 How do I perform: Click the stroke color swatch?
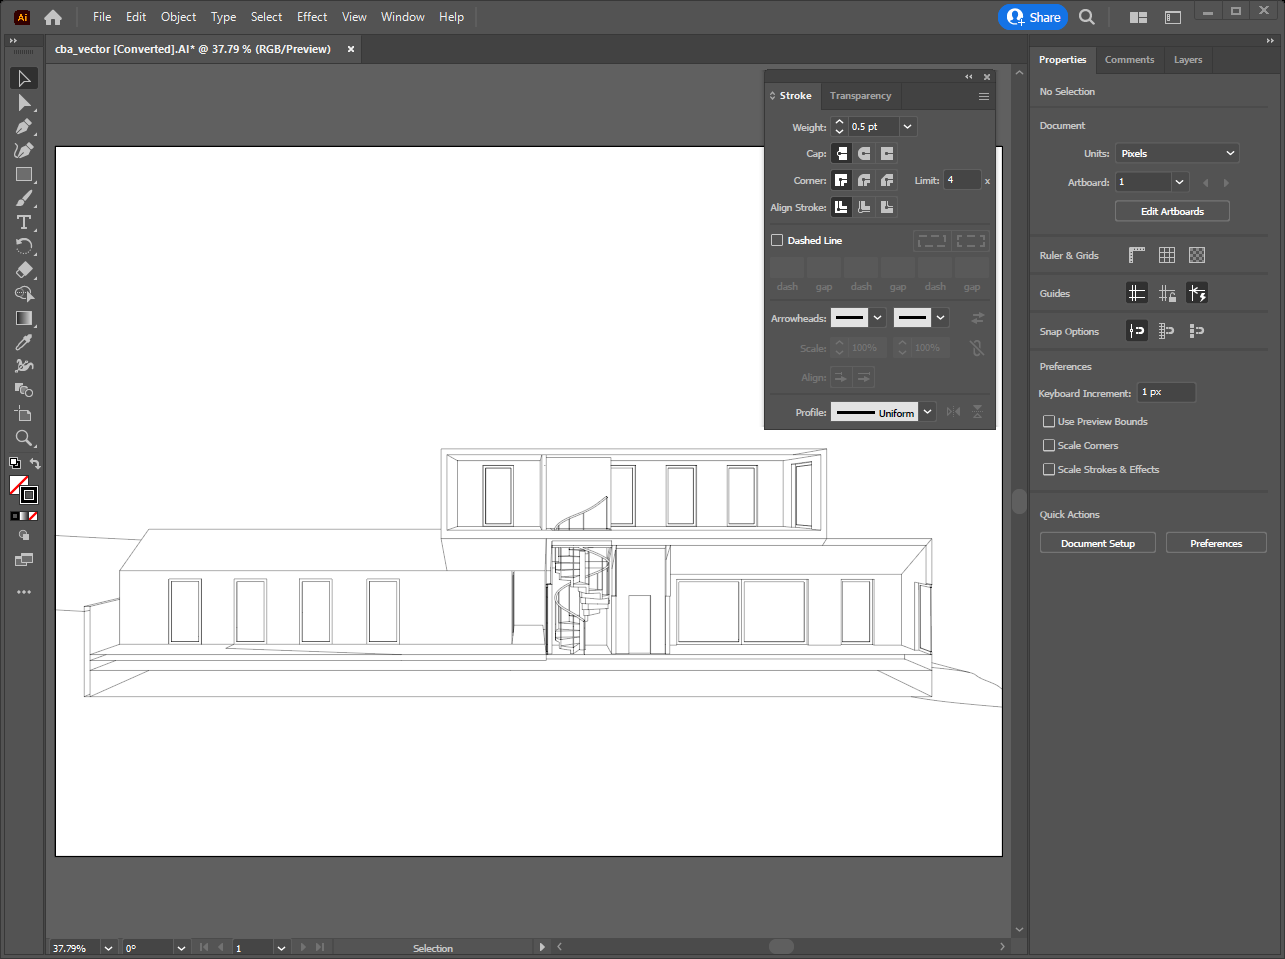pyautogui.click(x=29, y=495)
